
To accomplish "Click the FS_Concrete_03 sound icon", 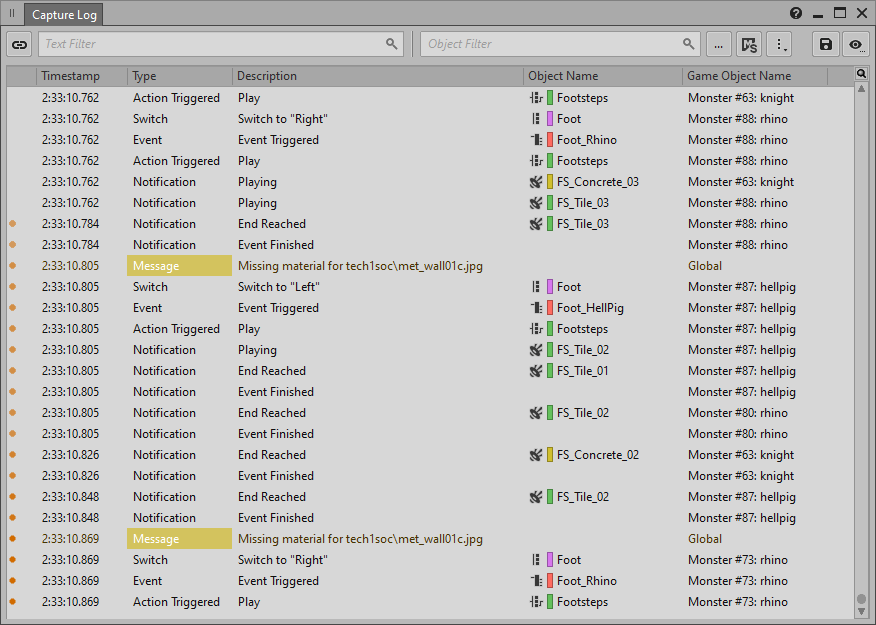I will click(536, 182).
